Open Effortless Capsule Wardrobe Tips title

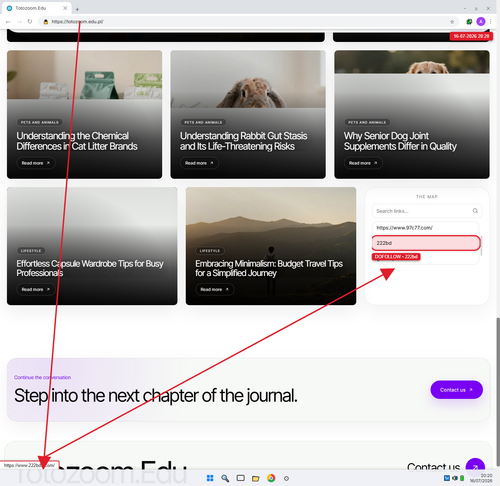pyautogui.click(x=90, y=268)
